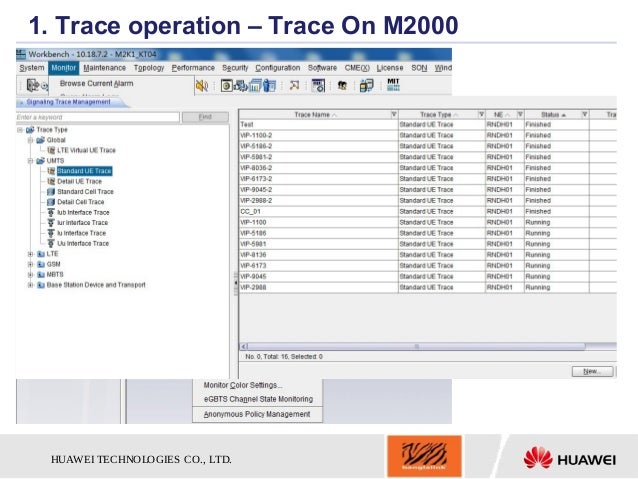The image size is (638, 479).
Task: Click the UMTS folder icon
Action: [x=40, y=161]
